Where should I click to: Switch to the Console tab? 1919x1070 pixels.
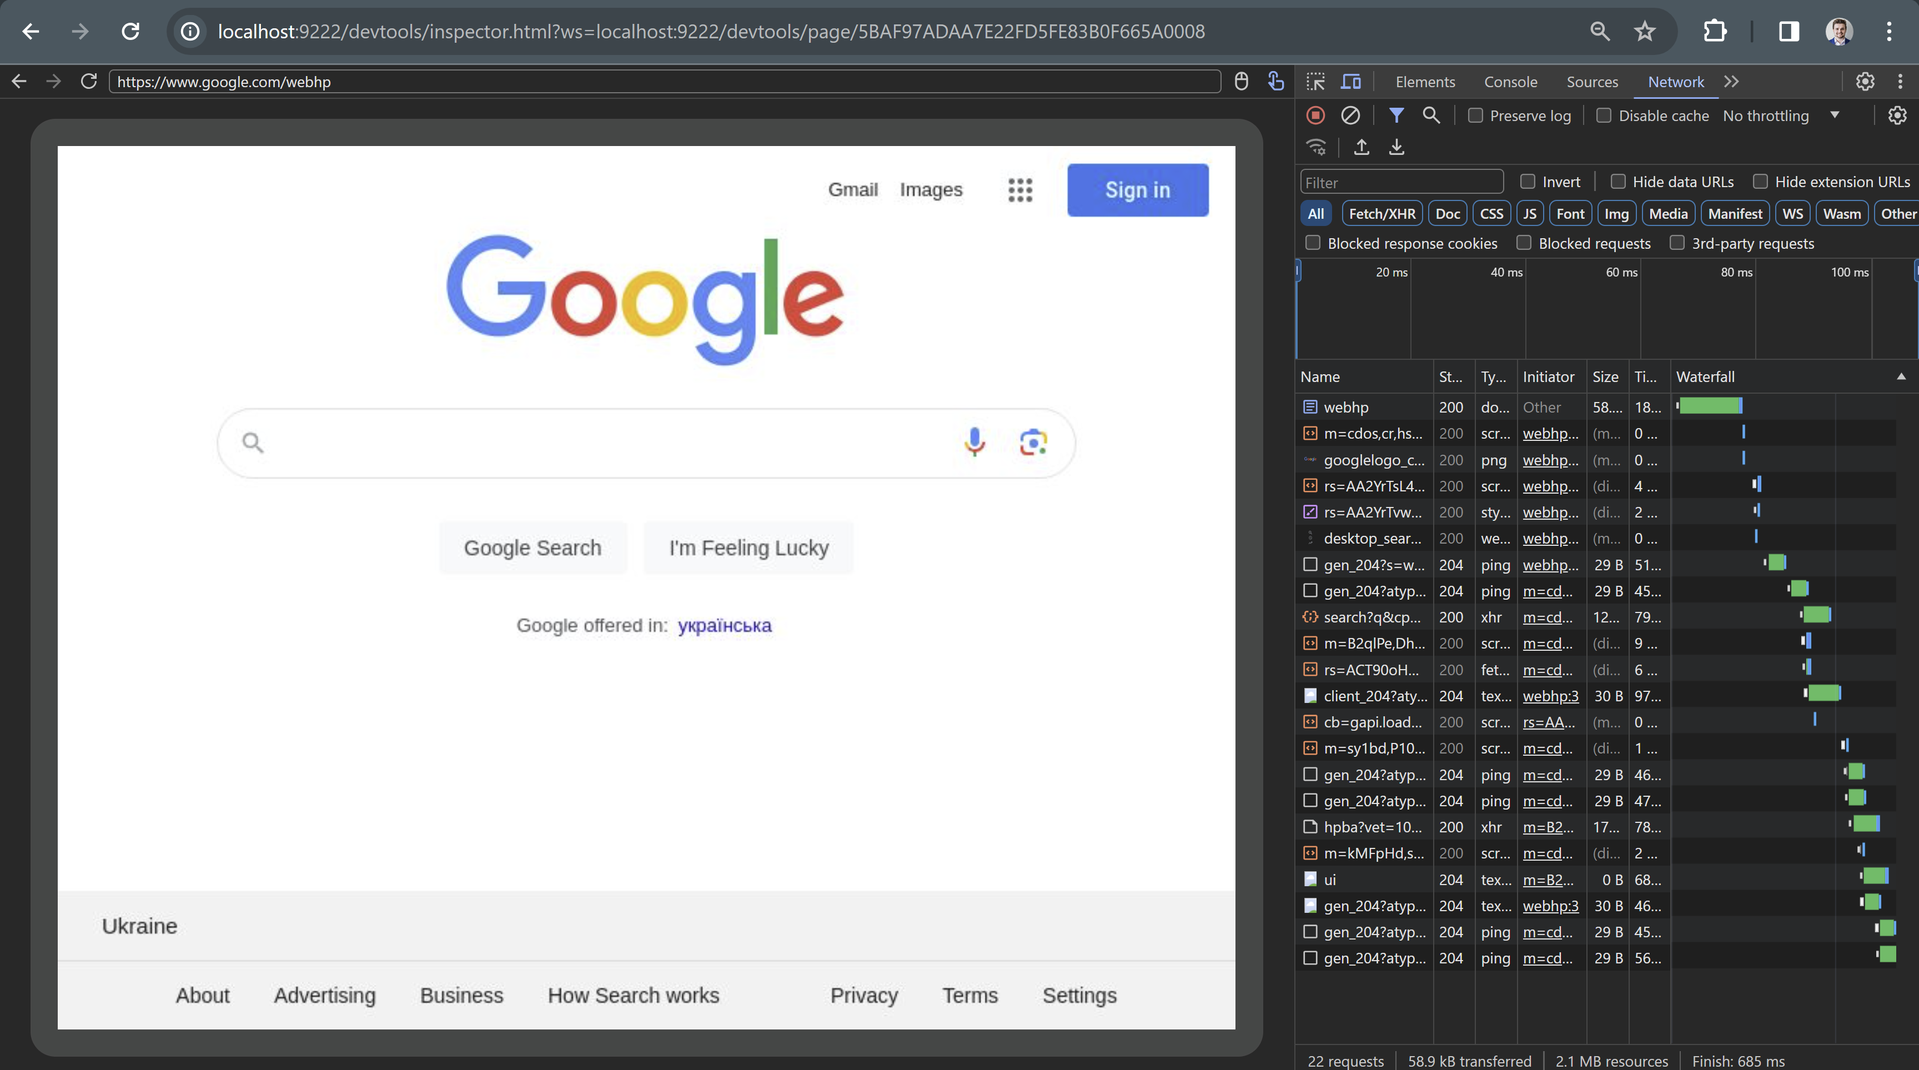point(1510,82)
